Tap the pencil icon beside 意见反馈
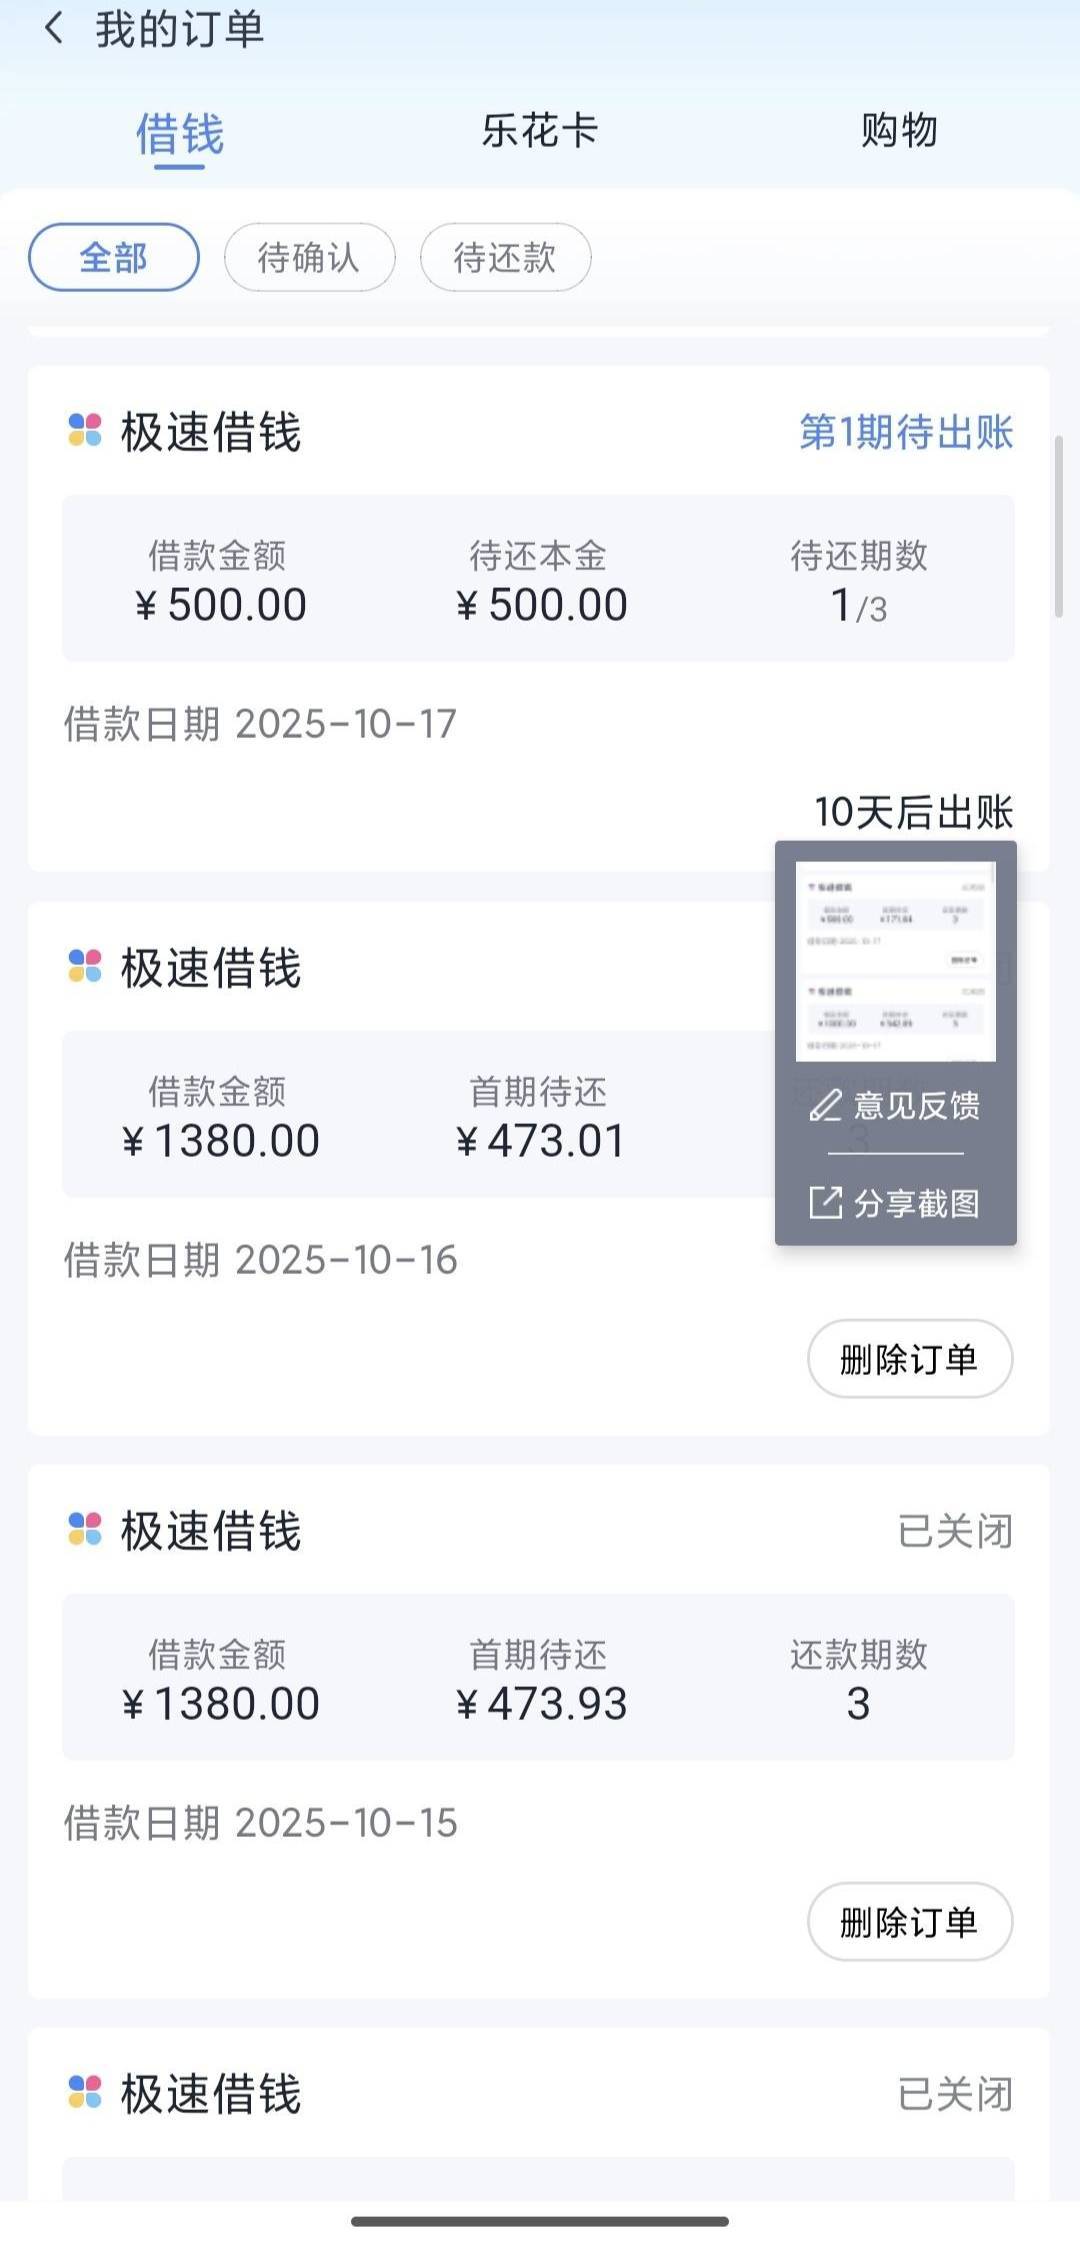Viewport: 1080px width, 2244px height. (x=825, y=1105)
